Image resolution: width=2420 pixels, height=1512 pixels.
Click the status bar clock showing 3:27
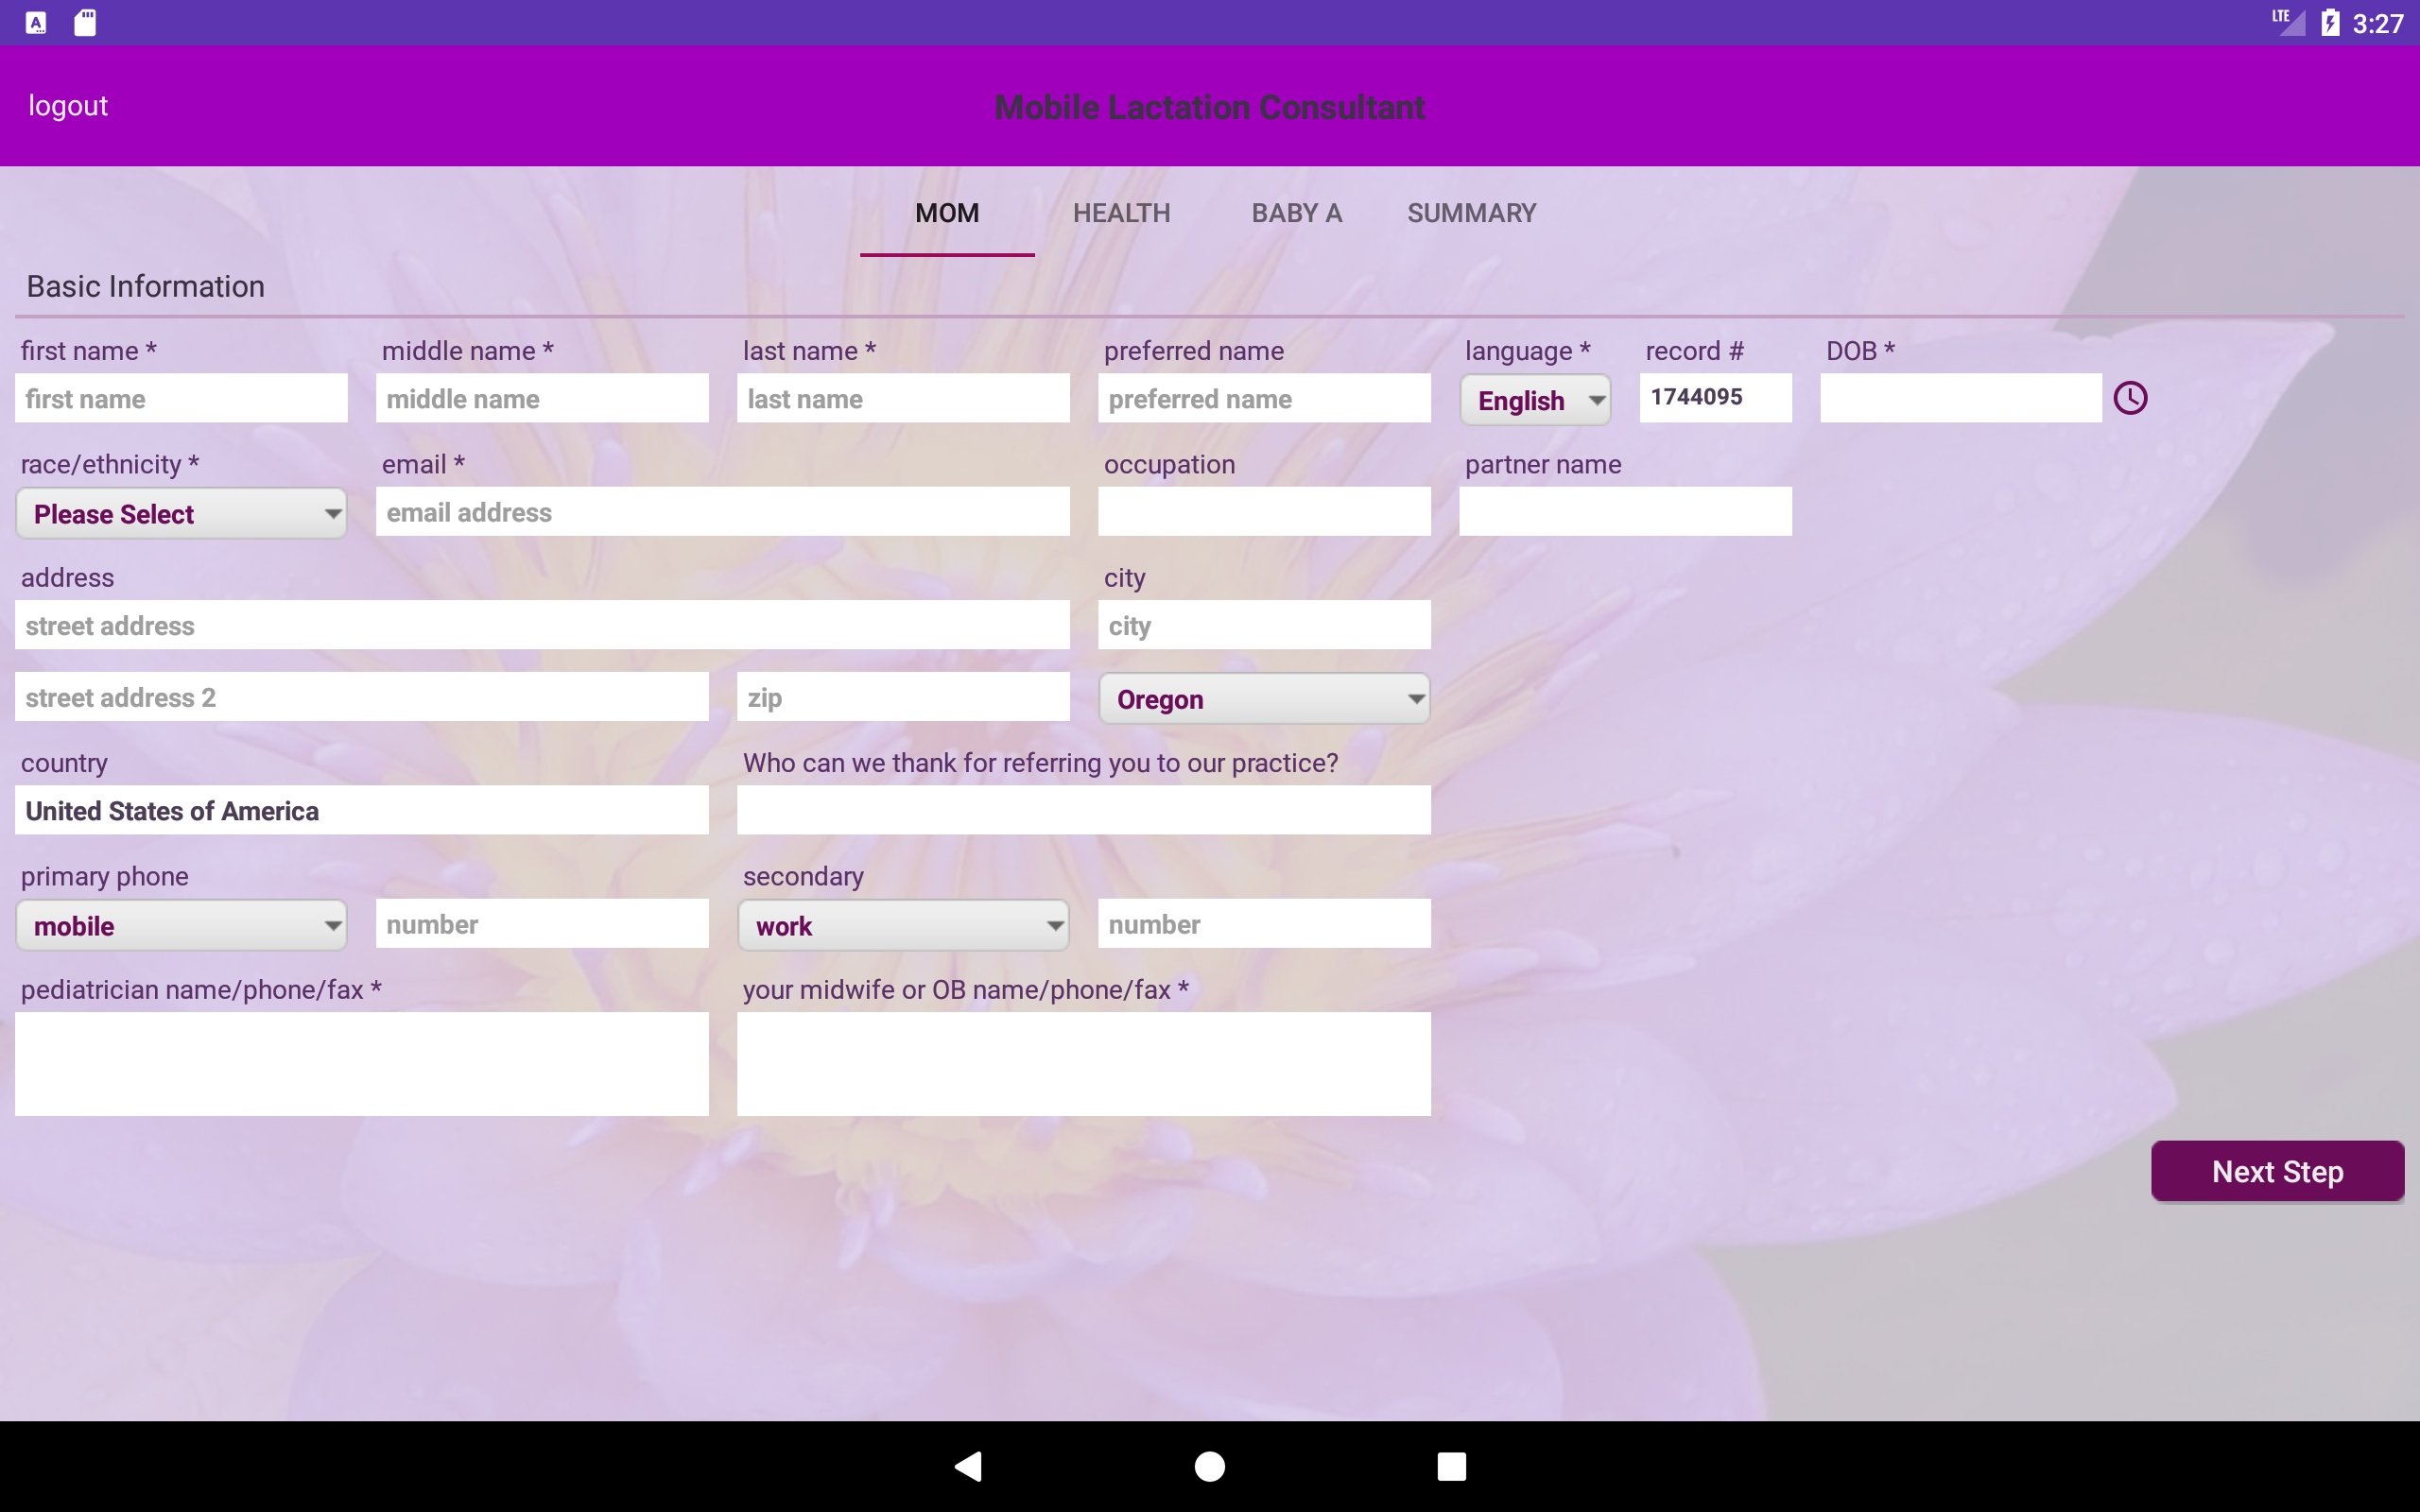click(2377, 23)
